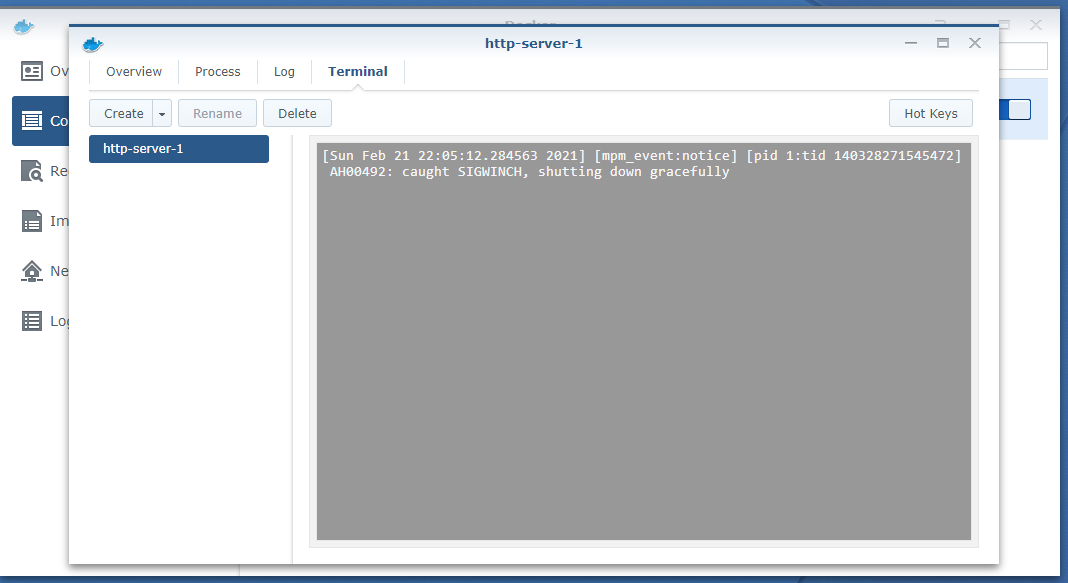Click the Rename button
The width and height of the screenshot is (1068, 583).
pos(217,114)
